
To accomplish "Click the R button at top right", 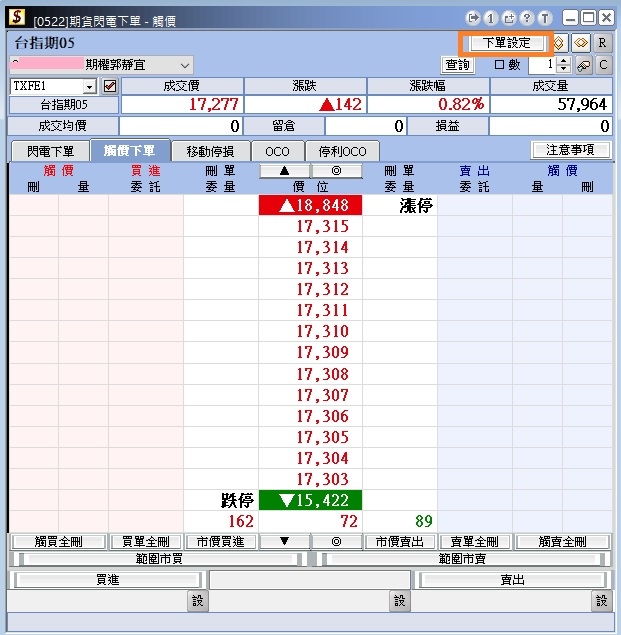I will 602,43.
